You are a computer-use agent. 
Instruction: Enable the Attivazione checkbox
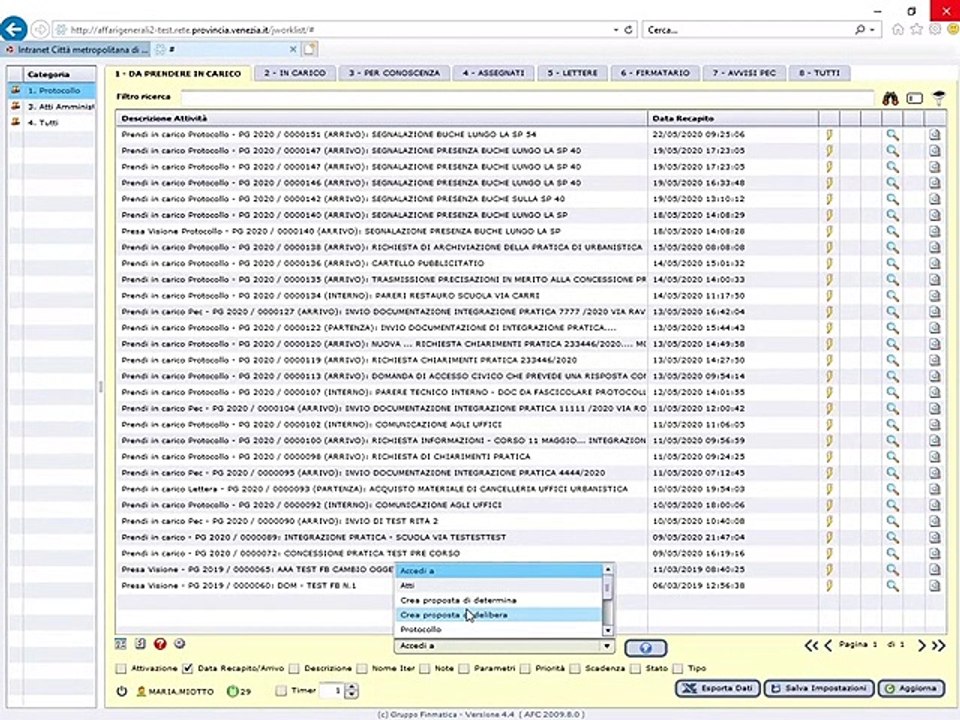click(121, 669)
